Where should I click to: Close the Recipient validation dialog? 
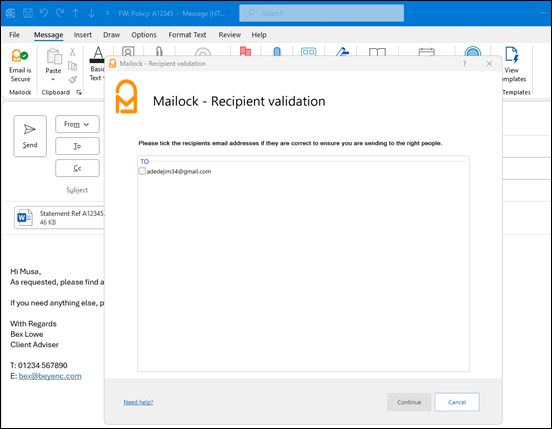(489, 64)
